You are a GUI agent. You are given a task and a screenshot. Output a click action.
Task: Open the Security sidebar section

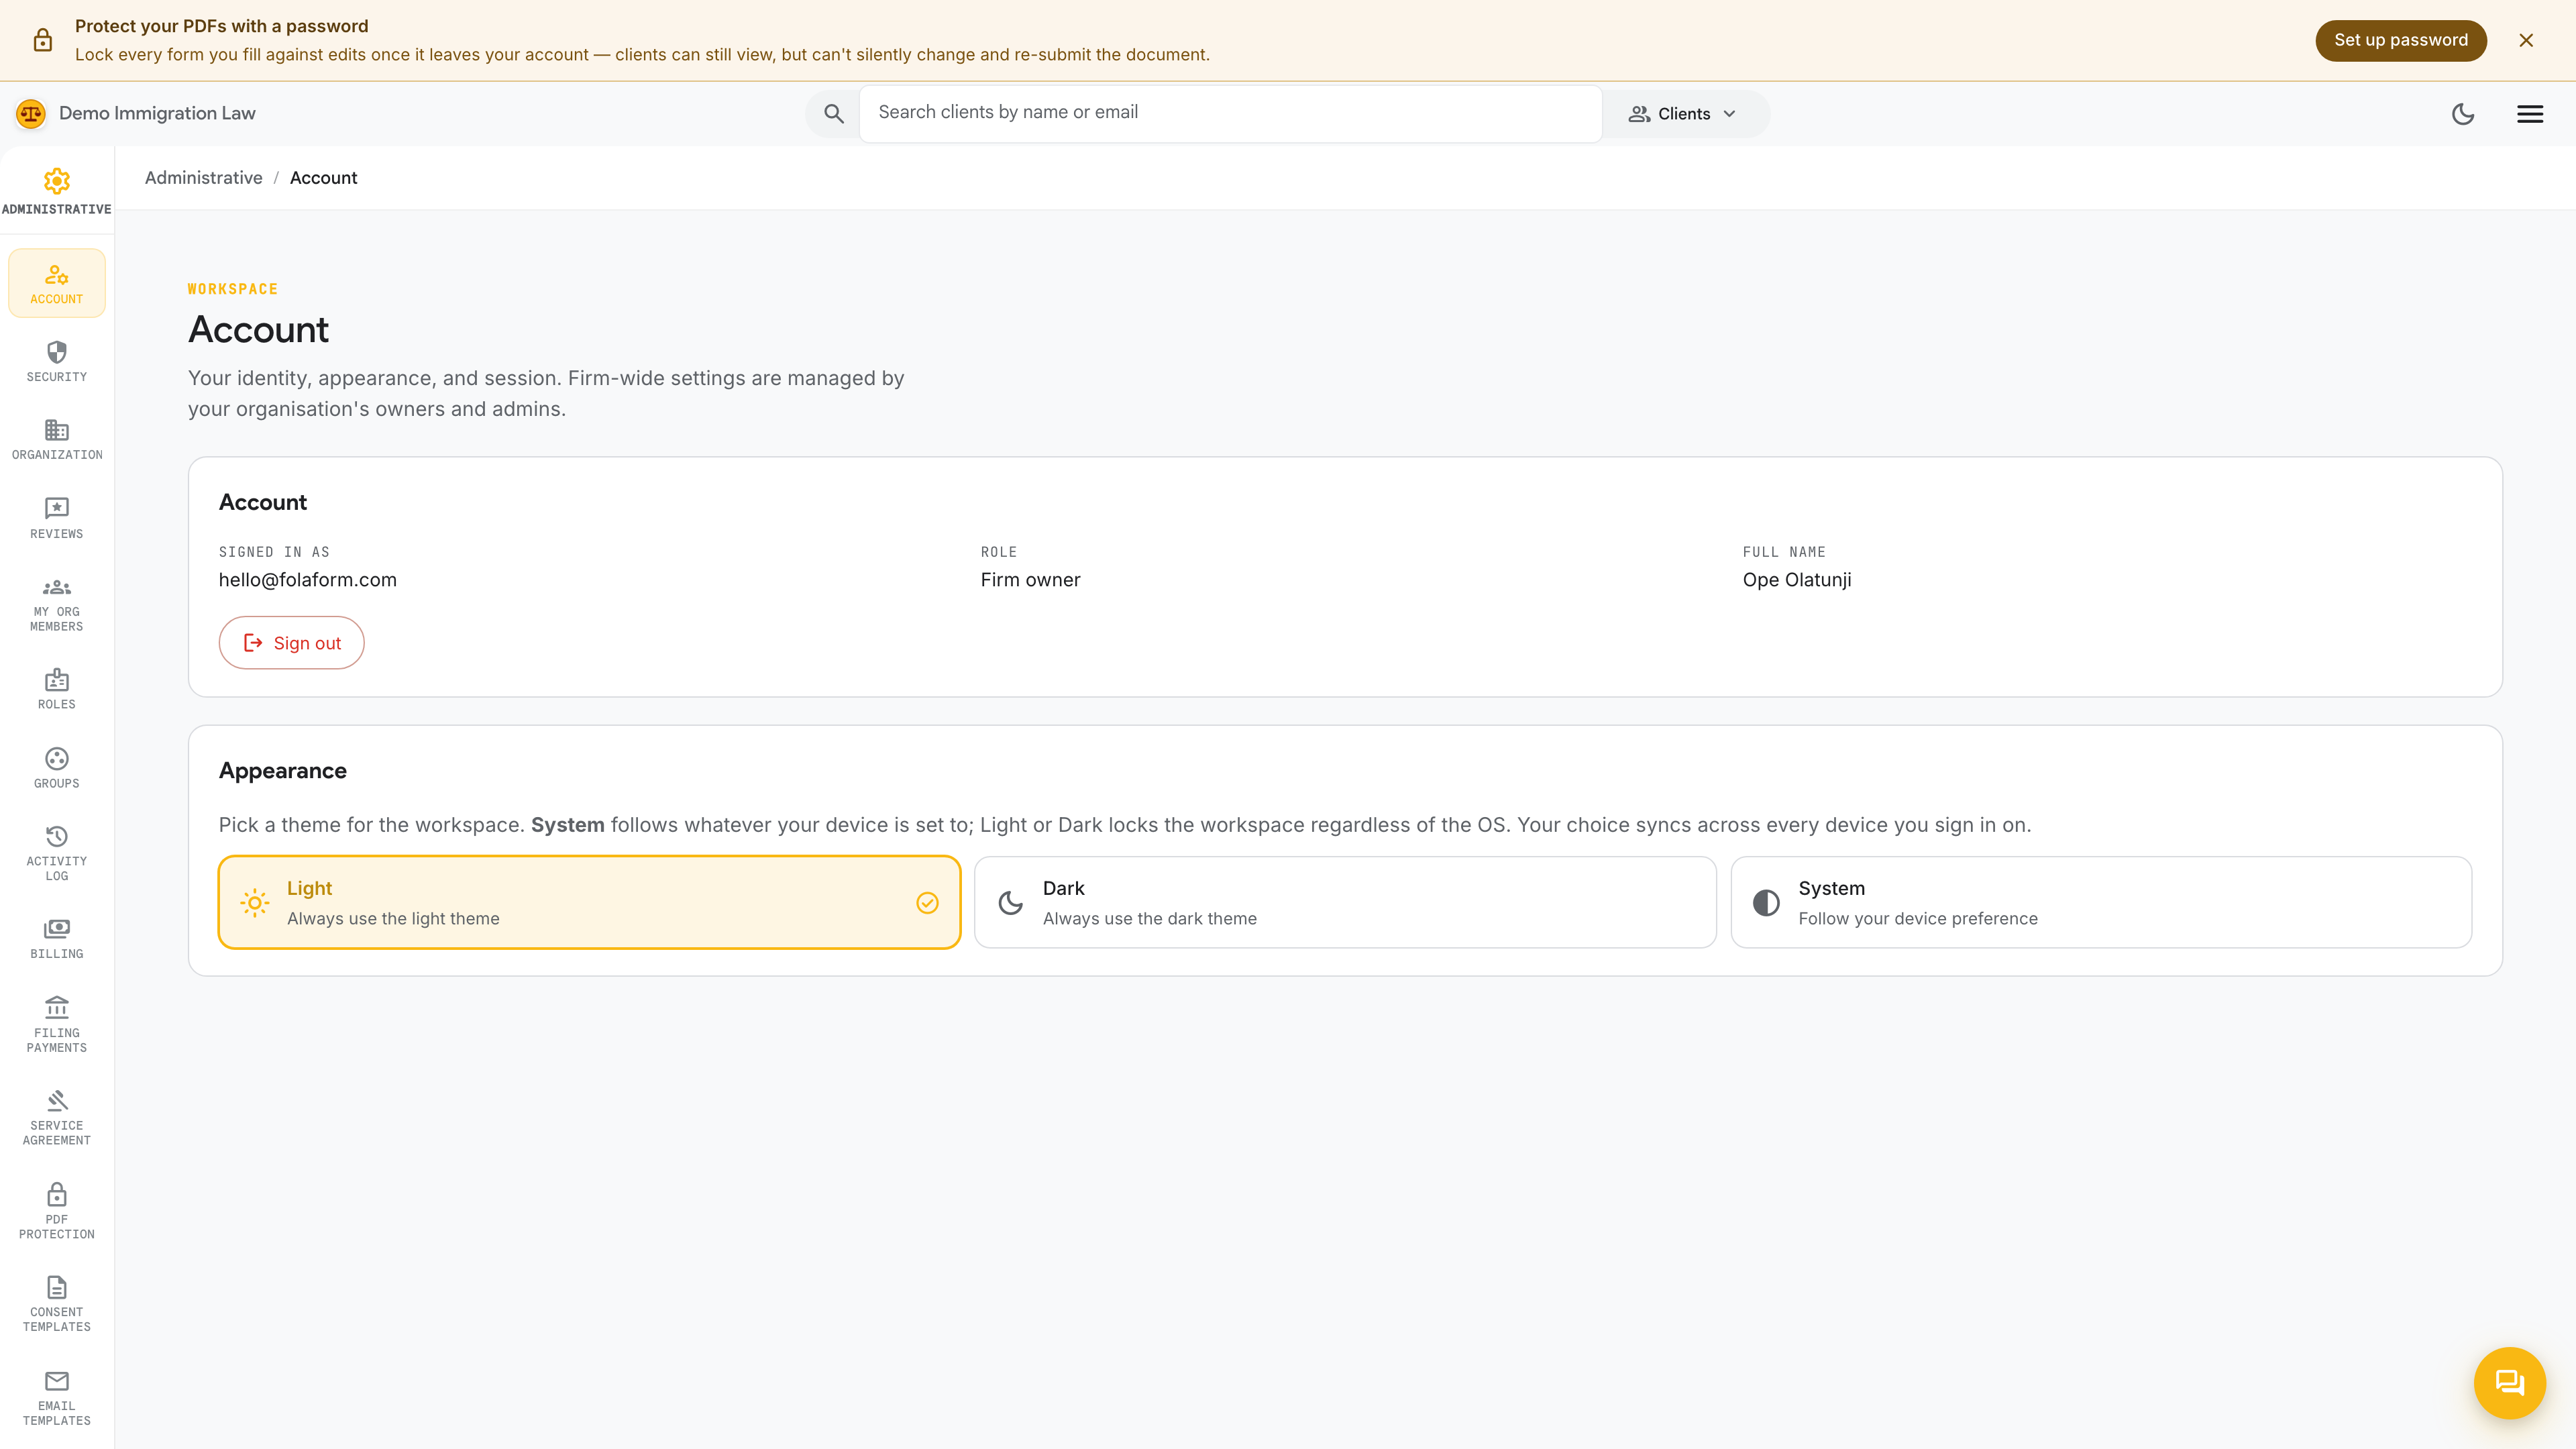point(57,362)
